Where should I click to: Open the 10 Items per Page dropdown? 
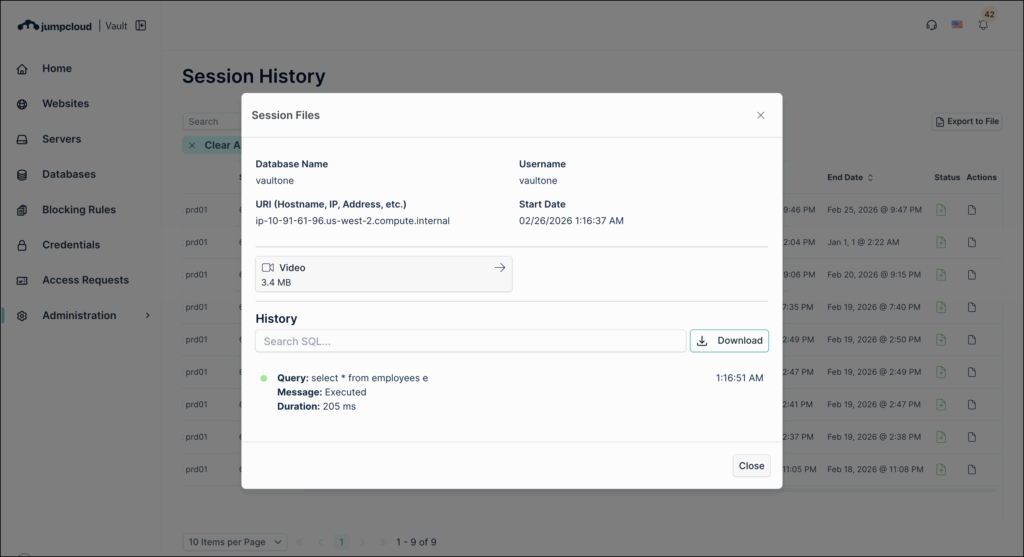click(235, 542)
